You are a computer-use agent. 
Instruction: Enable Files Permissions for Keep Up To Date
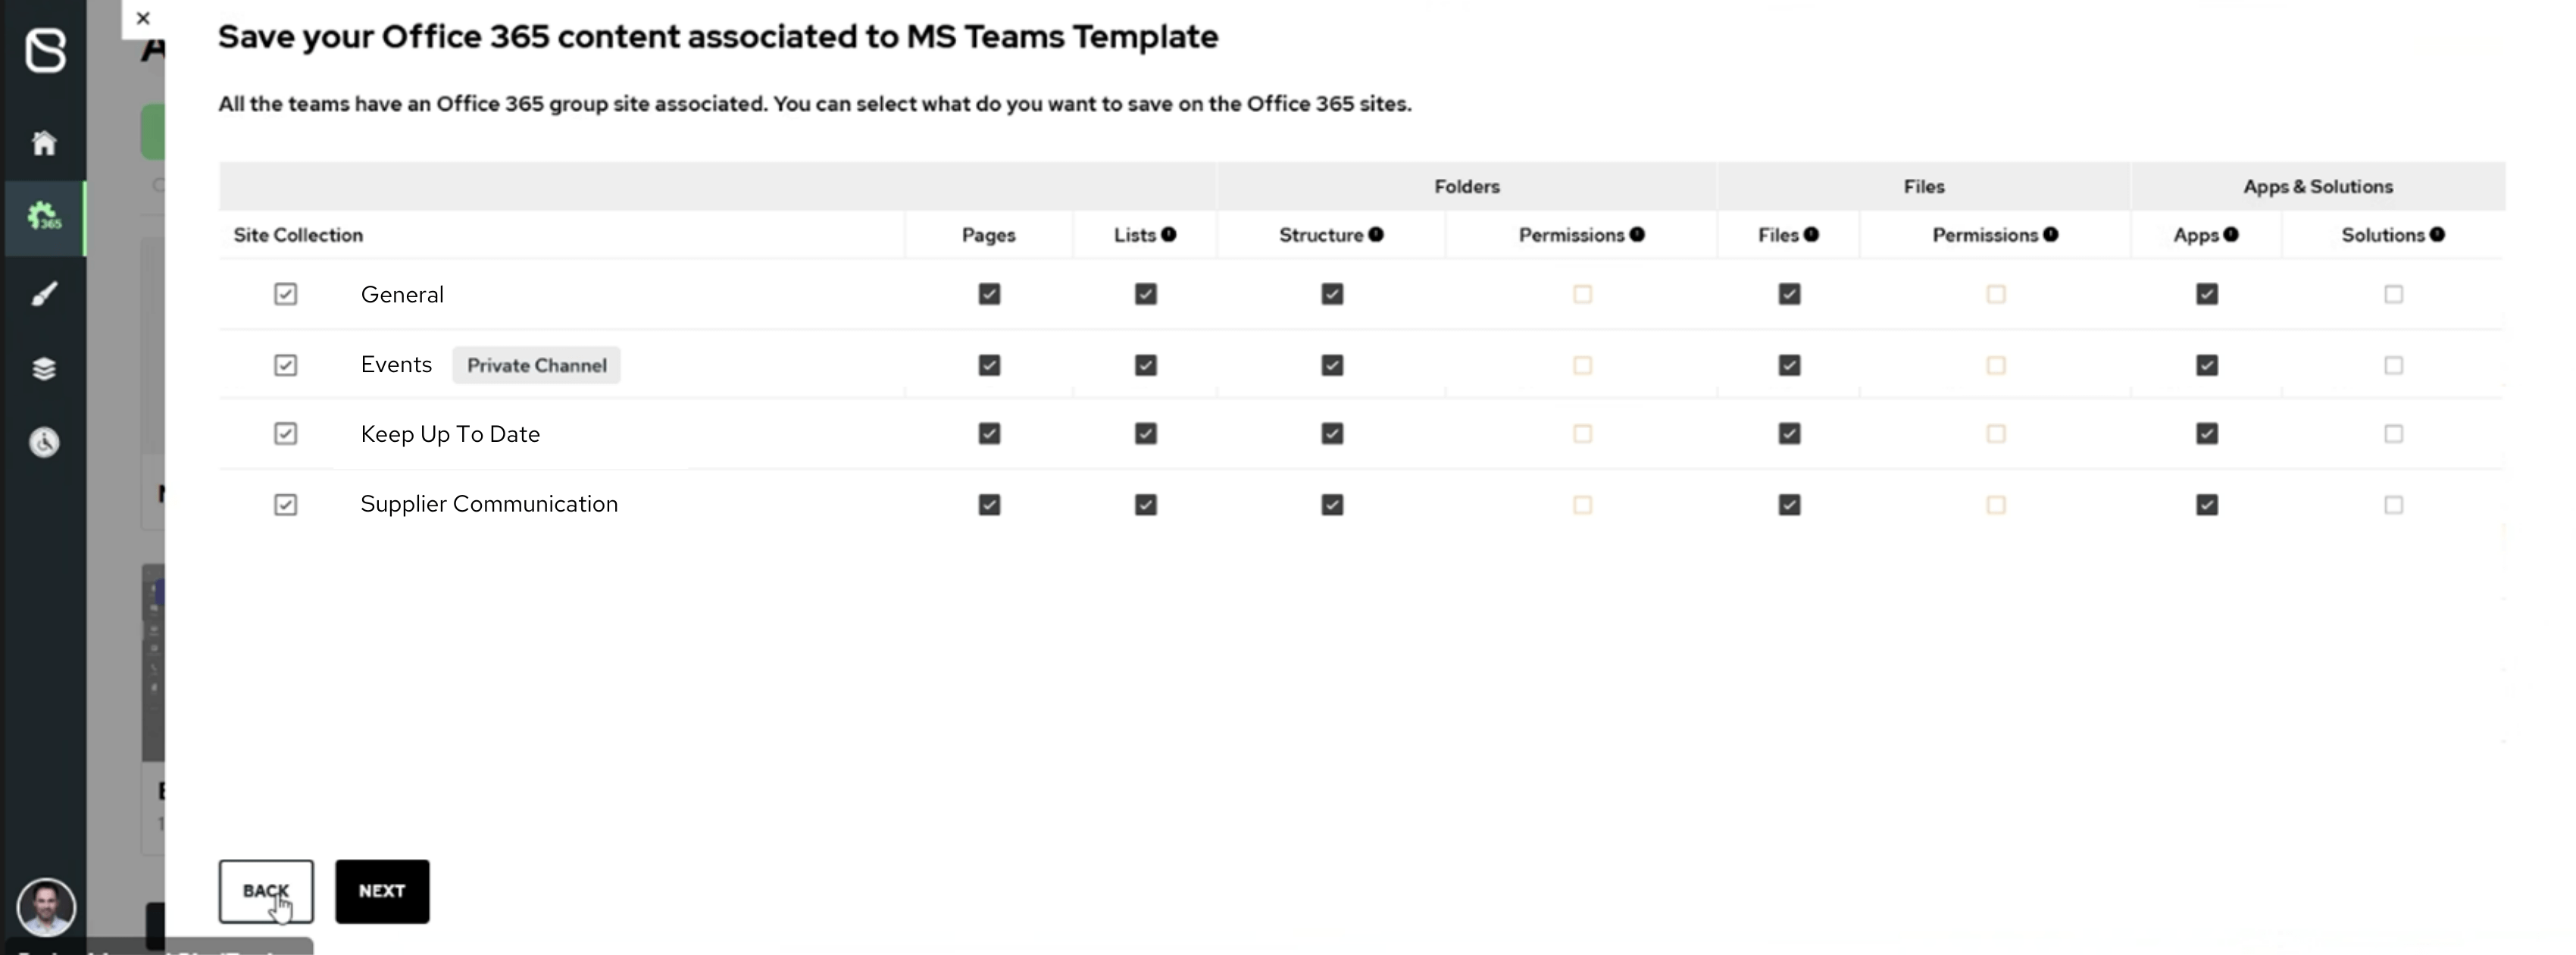point(1996,433)
